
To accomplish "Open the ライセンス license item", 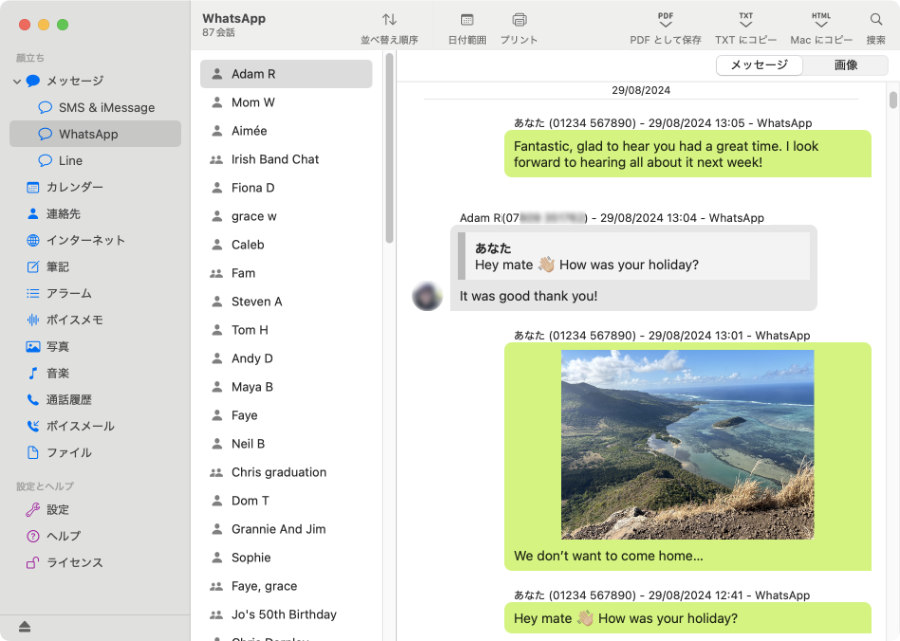I will click(96, 562).
